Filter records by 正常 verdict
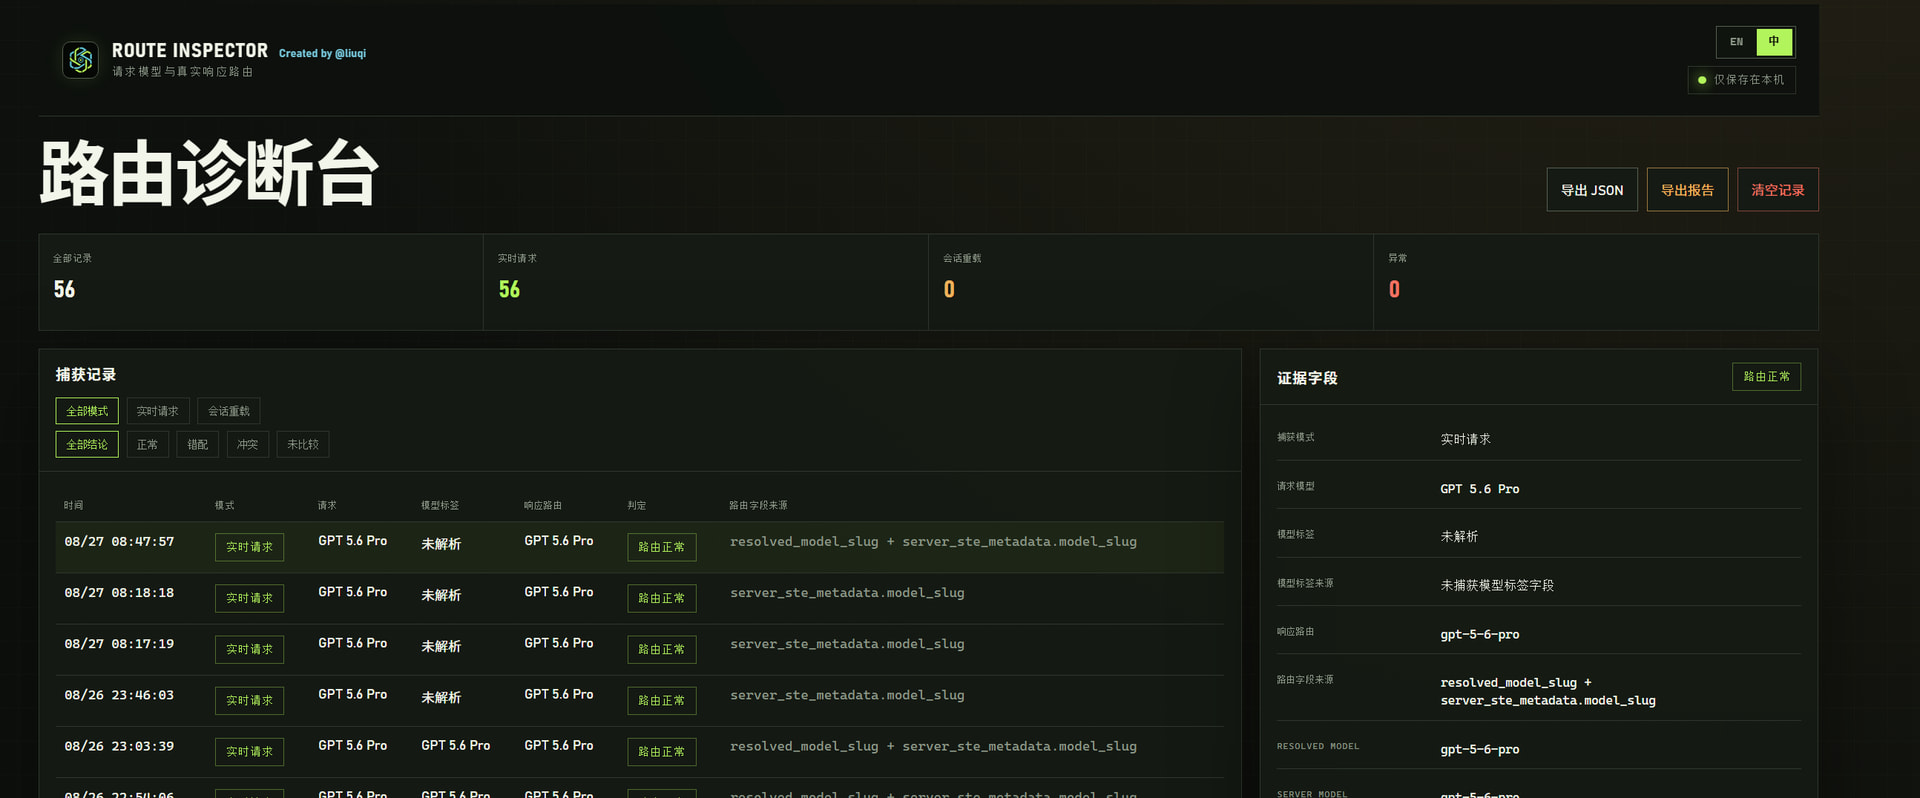This screenshot has width=1920, height=798. point(147,444)
